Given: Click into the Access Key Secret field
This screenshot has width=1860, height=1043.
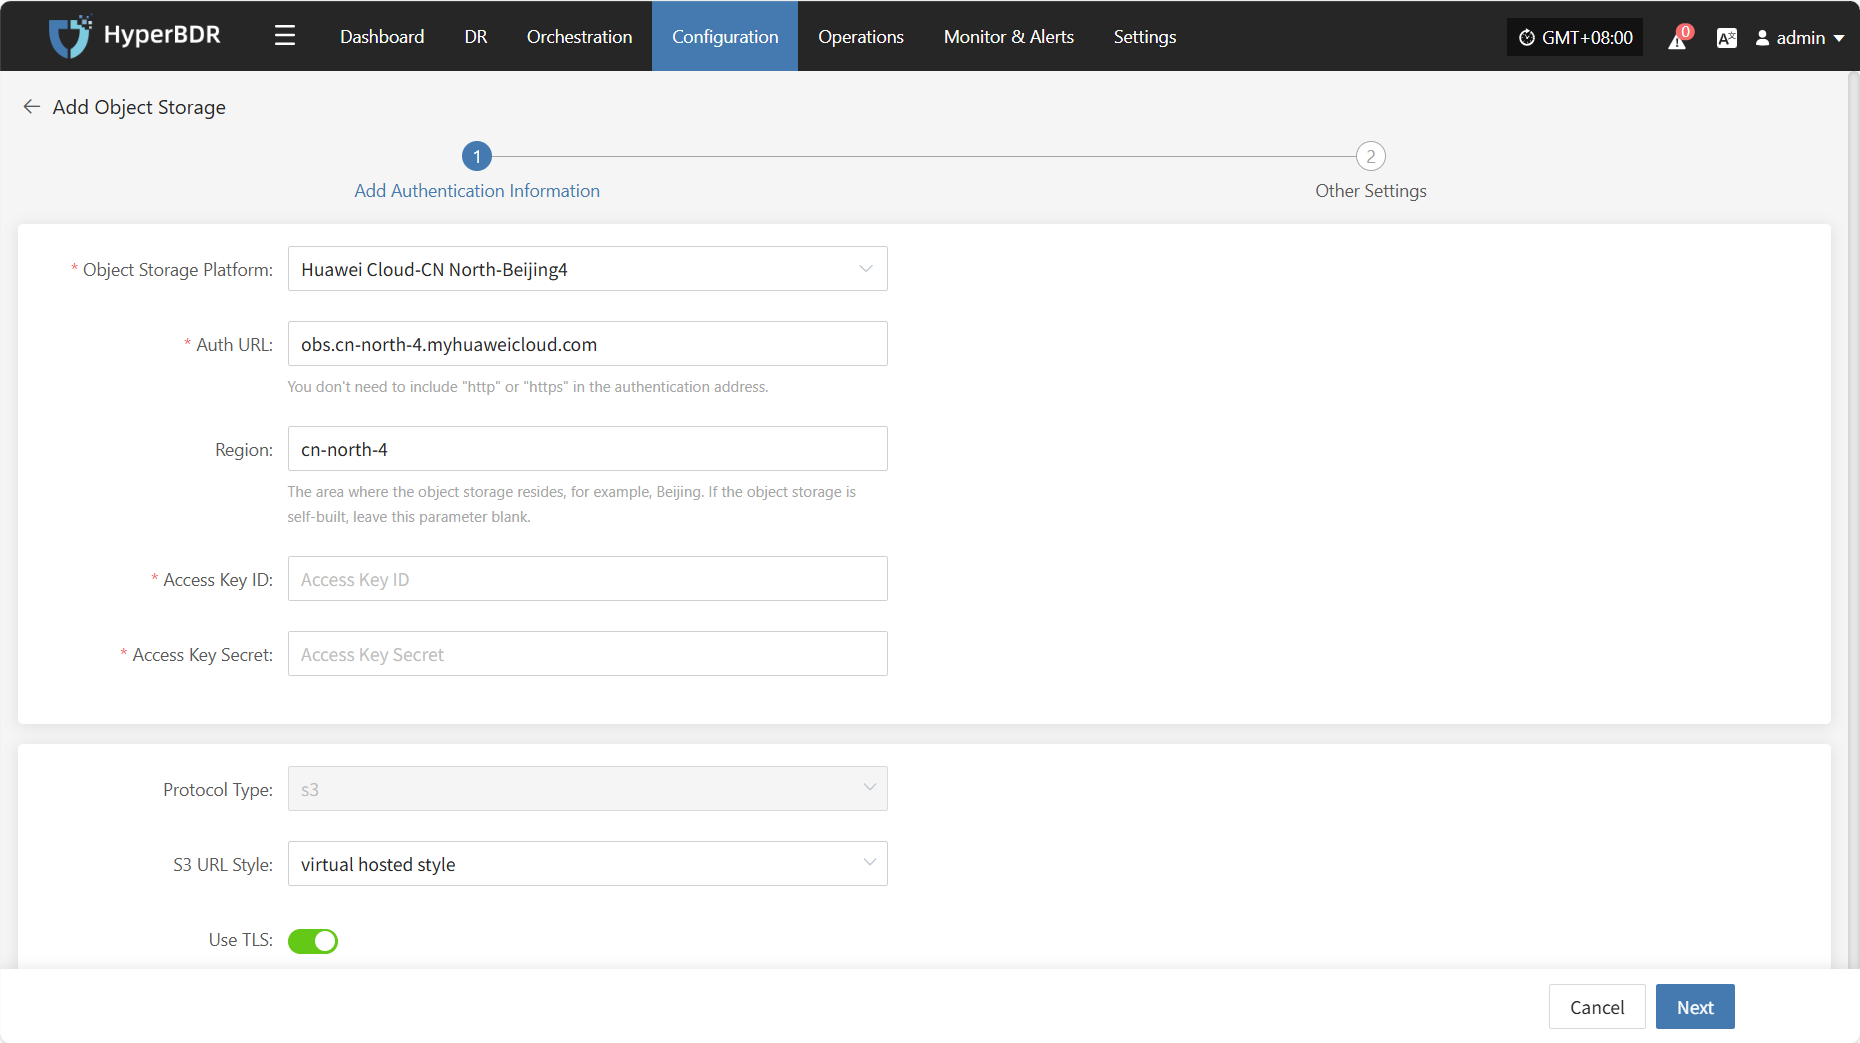Looking at the screenshot, I should 588,654.
